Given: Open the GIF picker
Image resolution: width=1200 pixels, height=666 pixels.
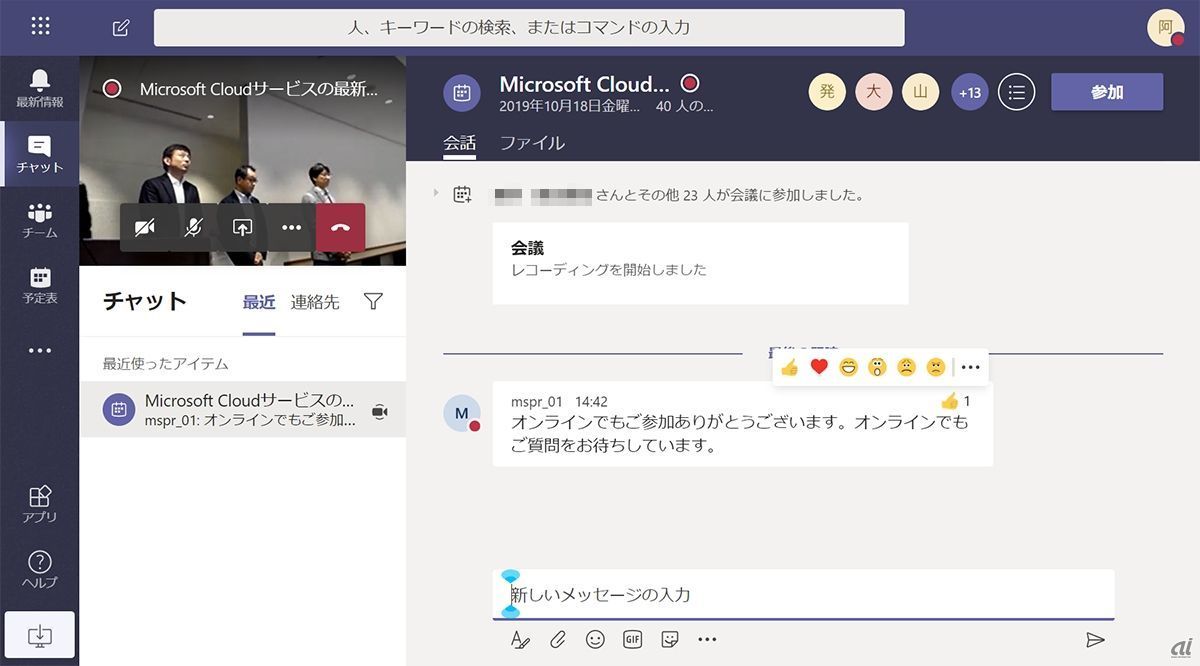Looking at the screenshot, I should point(632,639).
